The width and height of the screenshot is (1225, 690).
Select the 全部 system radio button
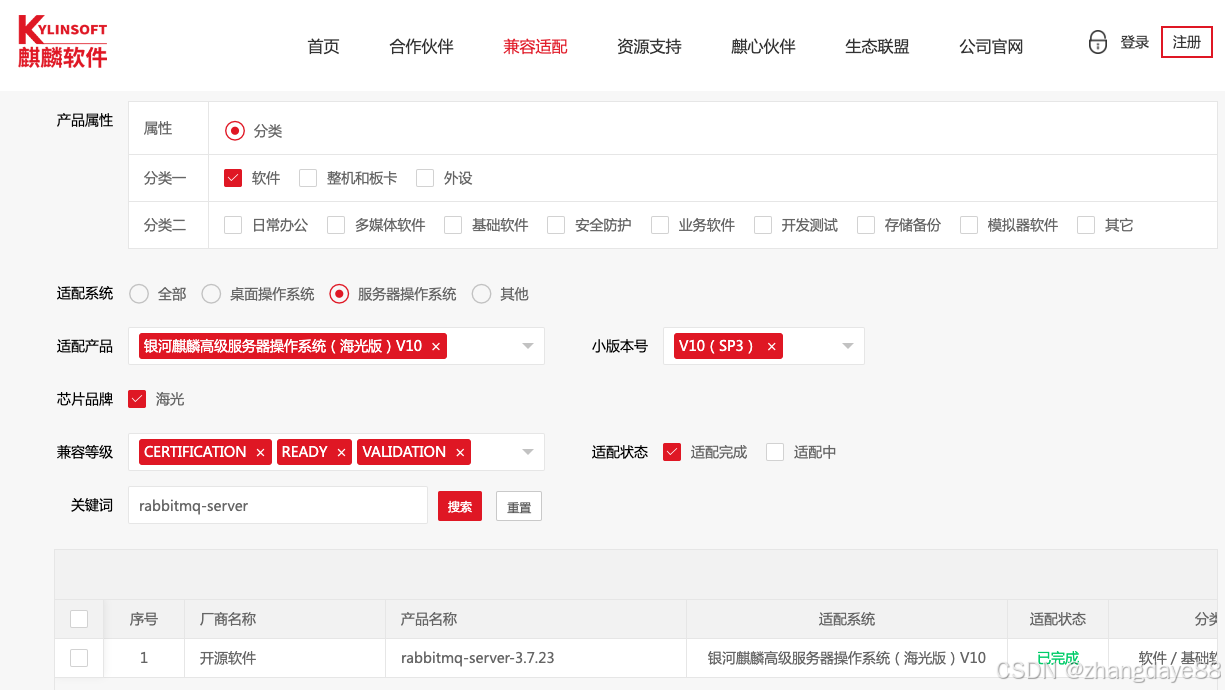(x=139, y=294)
